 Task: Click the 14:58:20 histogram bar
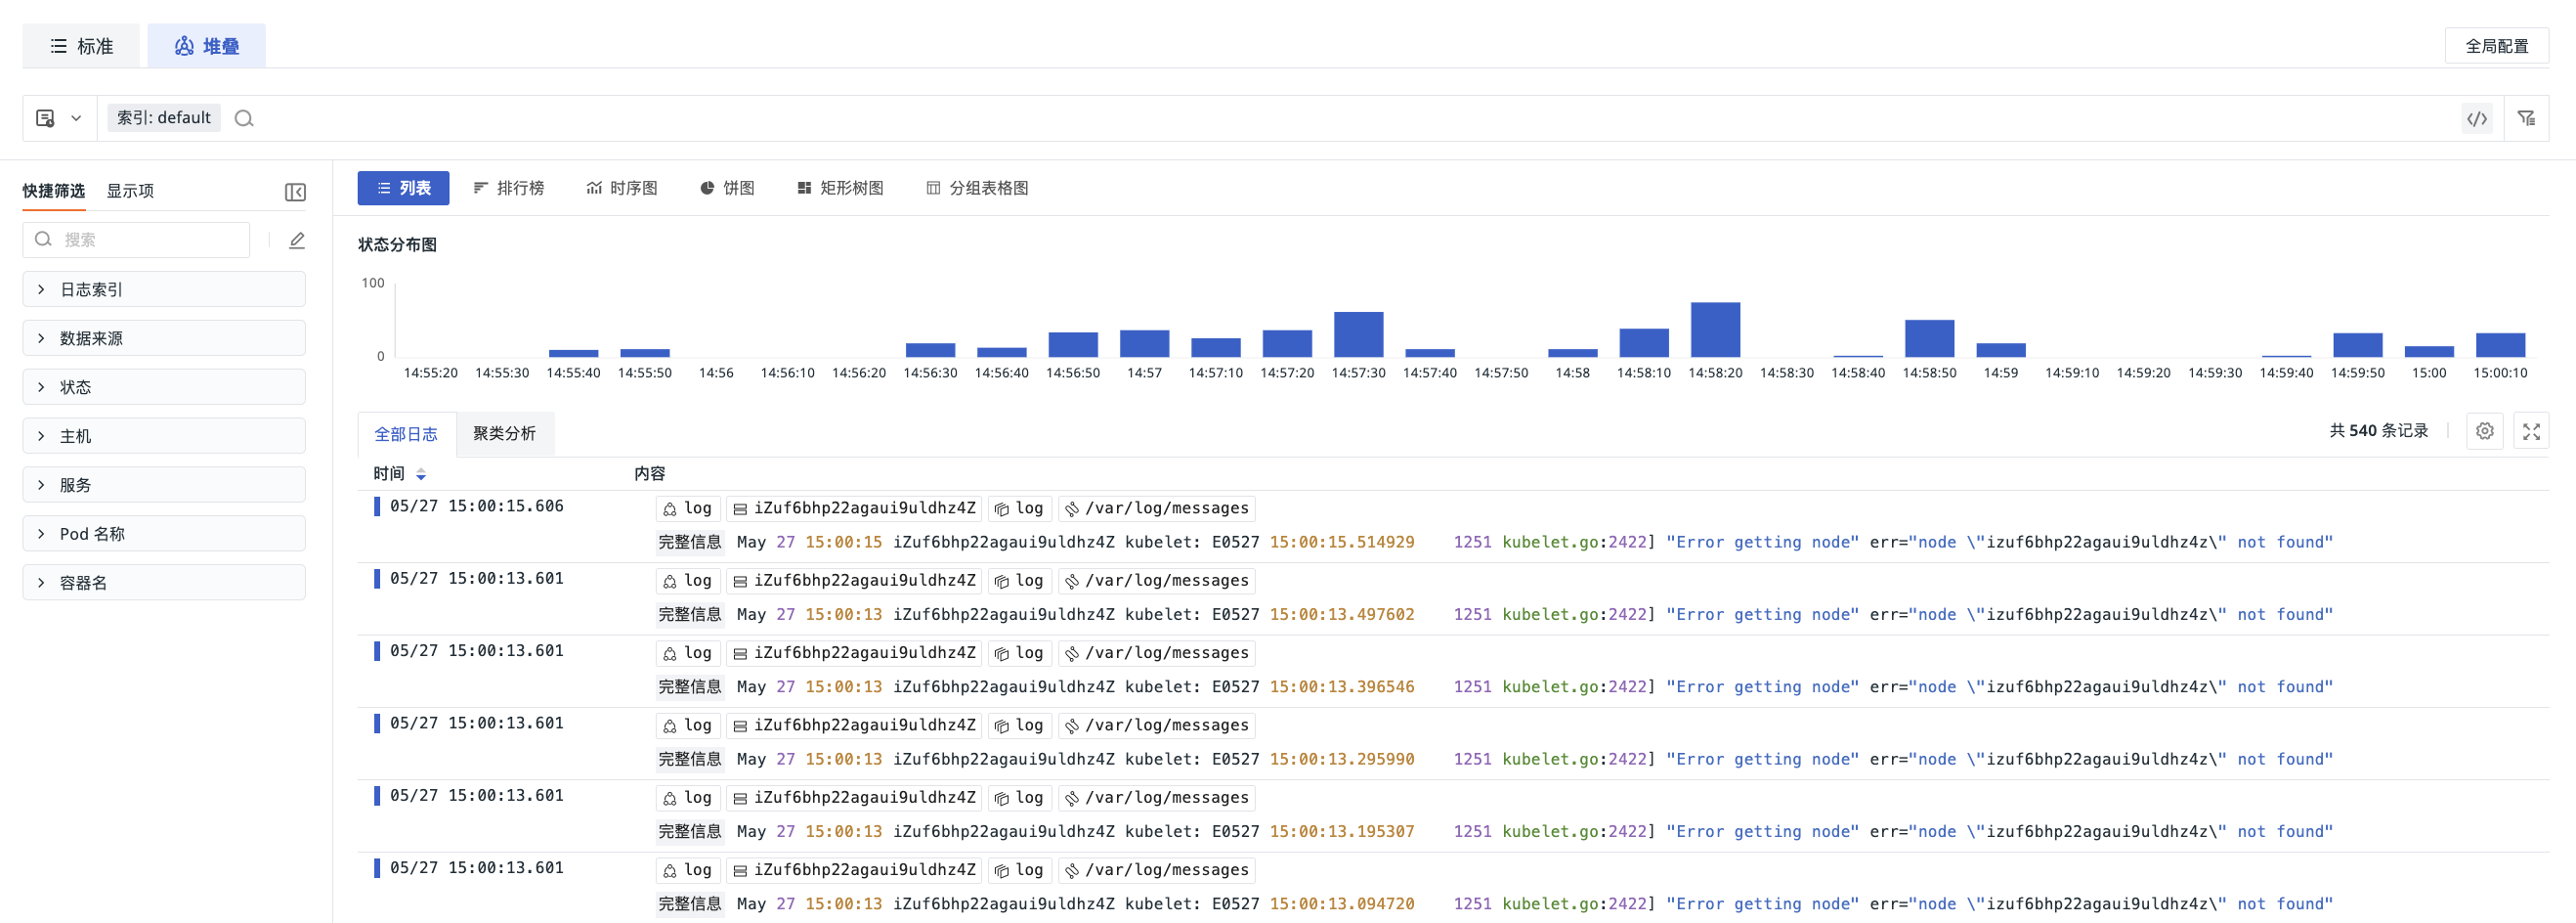pyautogui.click(x=1715, y=330)
